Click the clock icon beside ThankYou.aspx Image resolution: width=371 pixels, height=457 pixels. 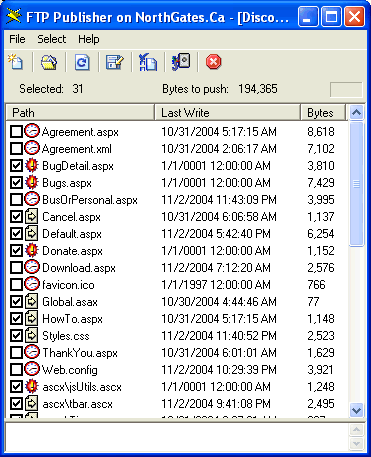pyautogui.click(x=32, y=352)
